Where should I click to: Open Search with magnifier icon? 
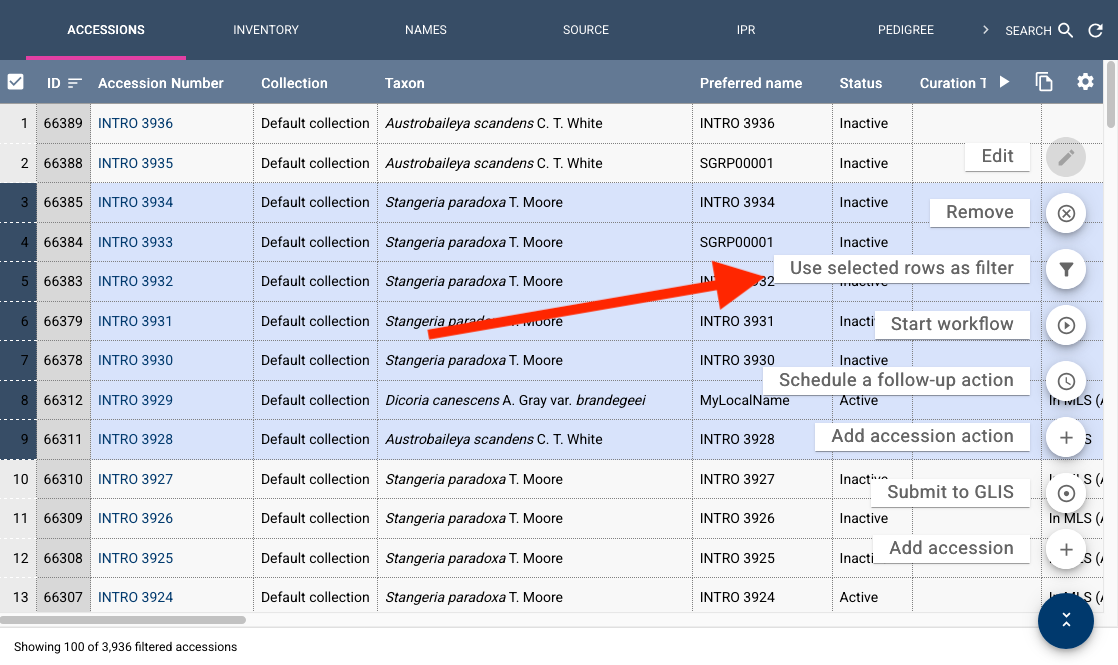point(1039,30)
